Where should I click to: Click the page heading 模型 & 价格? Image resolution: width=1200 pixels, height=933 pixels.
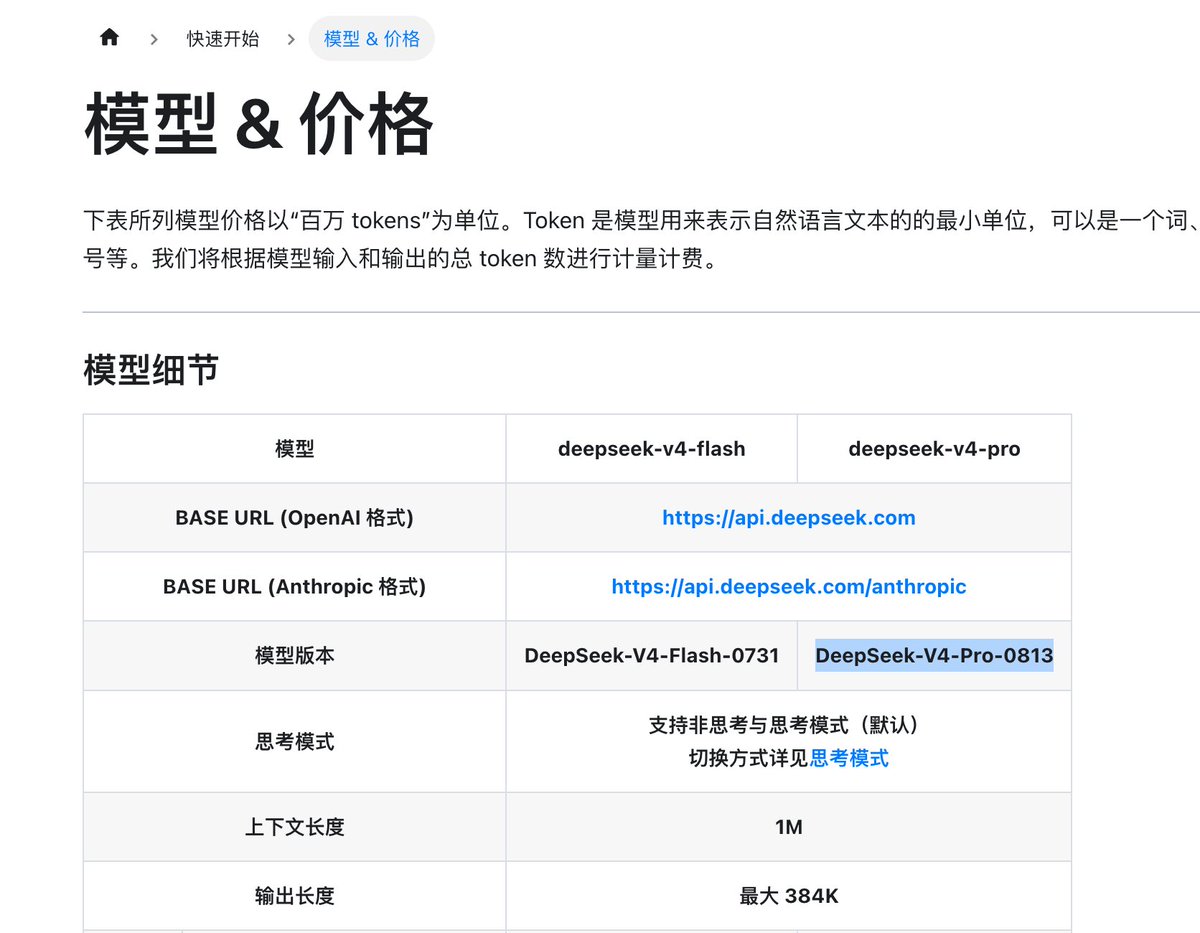[x=259, y=125]
